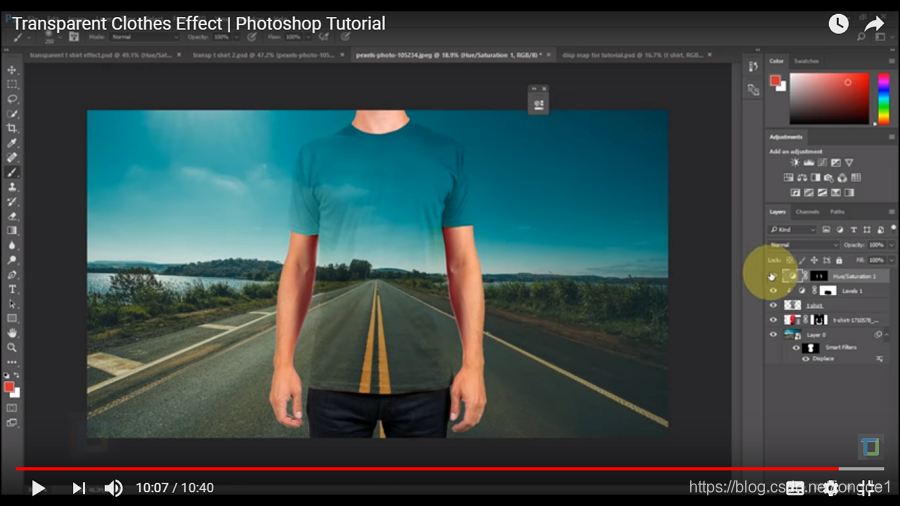The image size is (900, 506).
Task: Open the layer Fill dropdown arrow
Action: click(891, 260)
